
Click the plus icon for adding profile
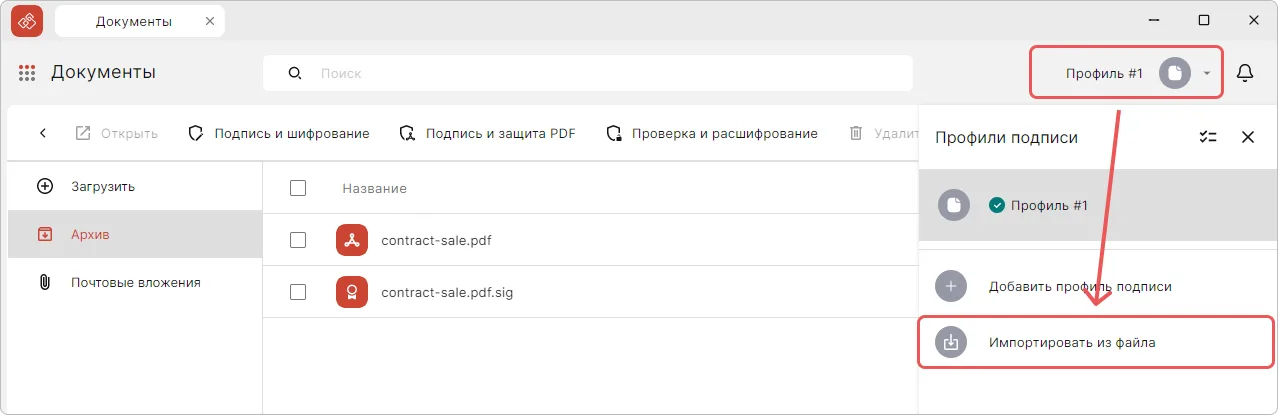(951, 286)
